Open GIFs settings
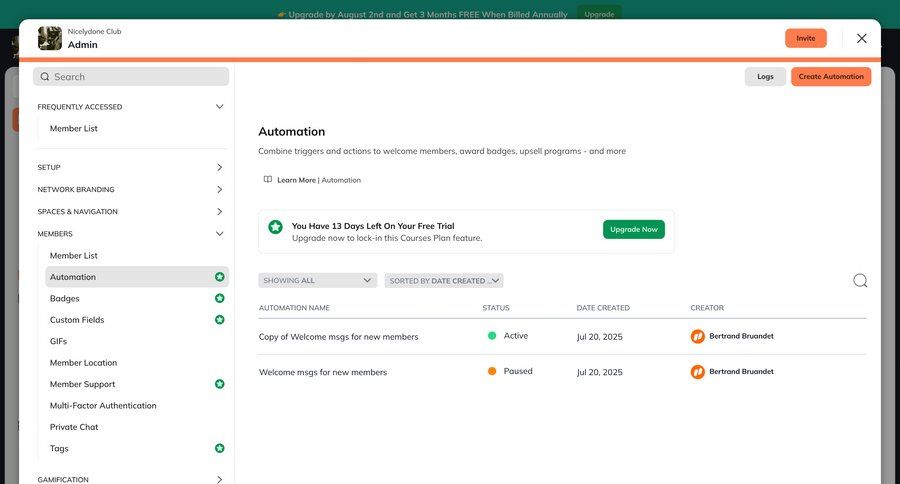The height and width of the screenshot is (484, 900). [x=58, y=341]
